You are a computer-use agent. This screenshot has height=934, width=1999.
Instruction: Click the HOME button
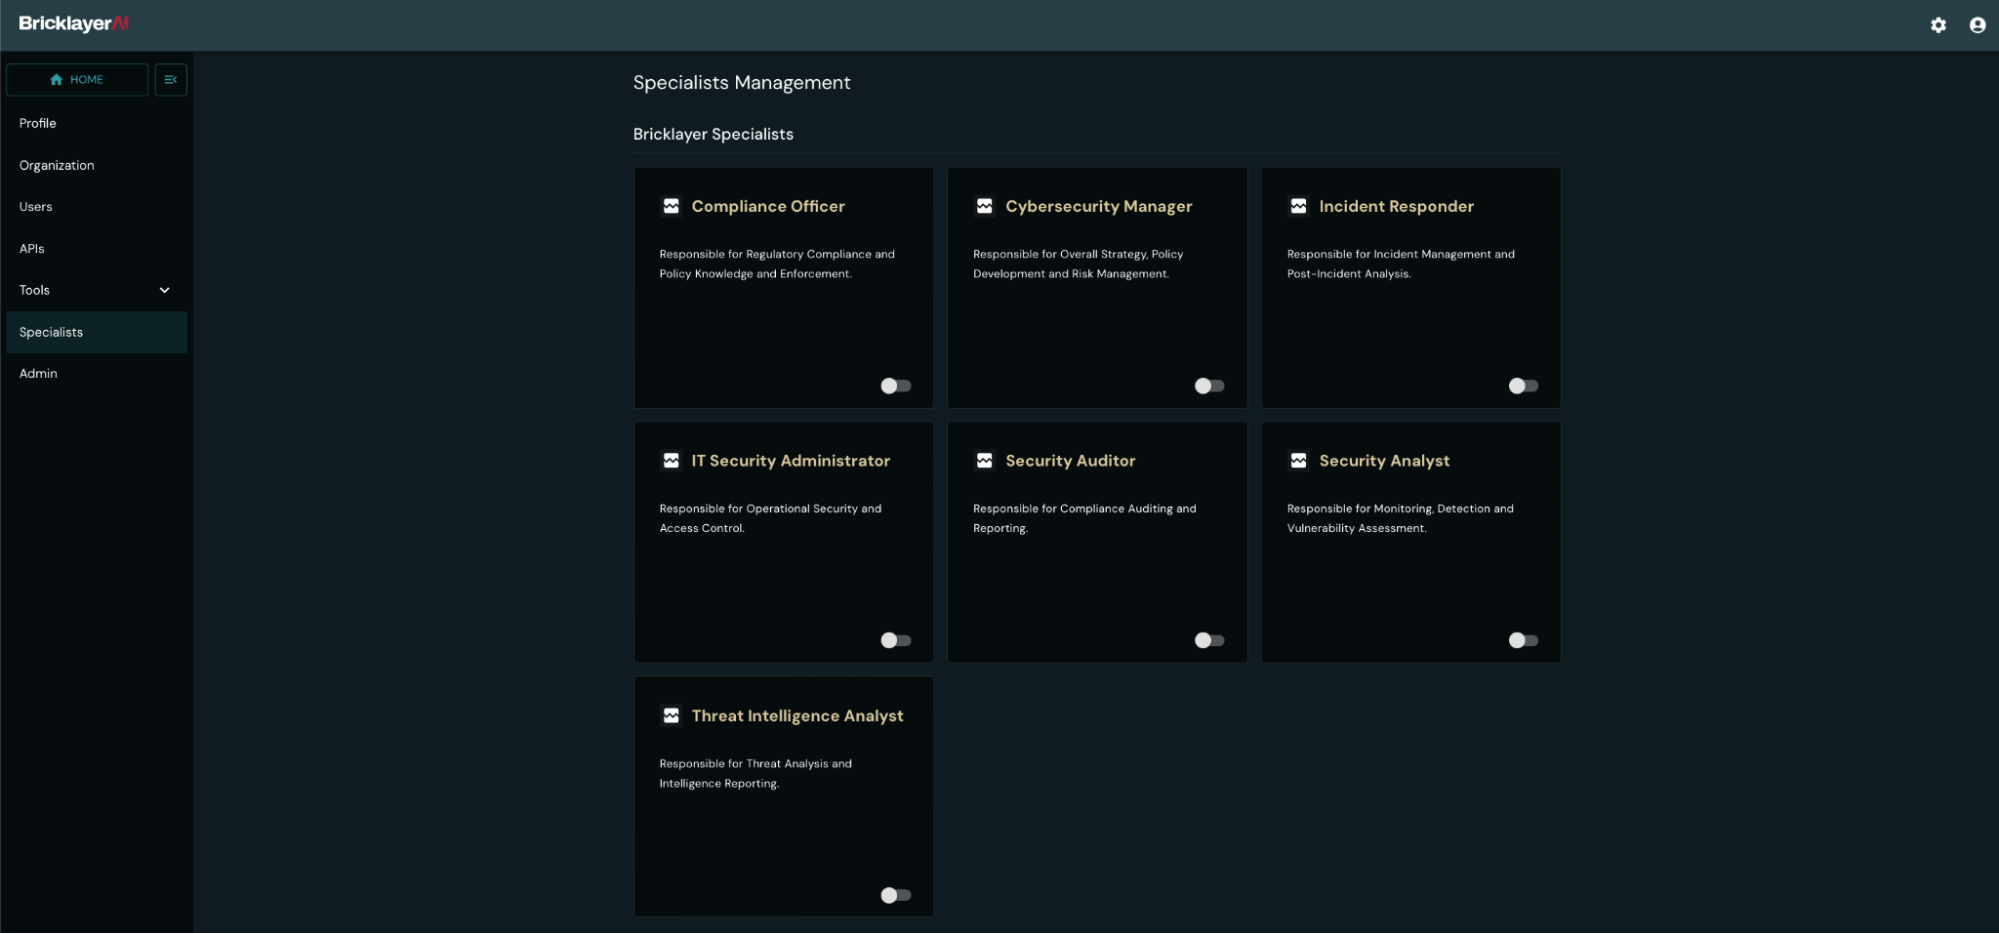77,79
